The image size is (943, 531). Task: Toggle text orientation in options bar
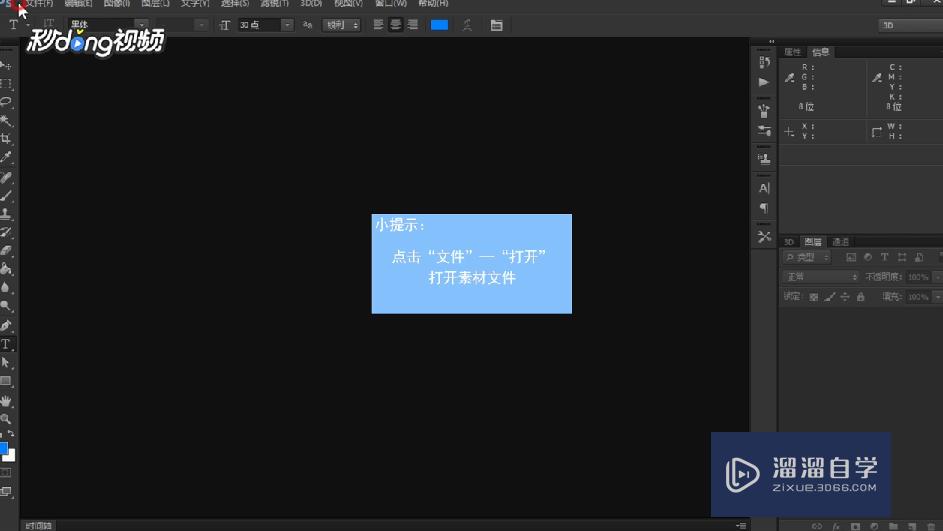click(x=49, y=25)
